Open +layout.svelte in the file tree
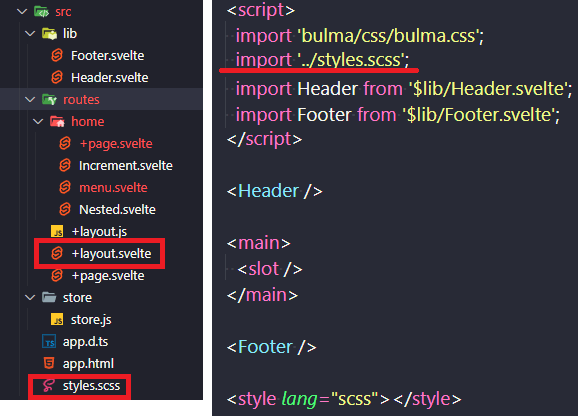 111,254
